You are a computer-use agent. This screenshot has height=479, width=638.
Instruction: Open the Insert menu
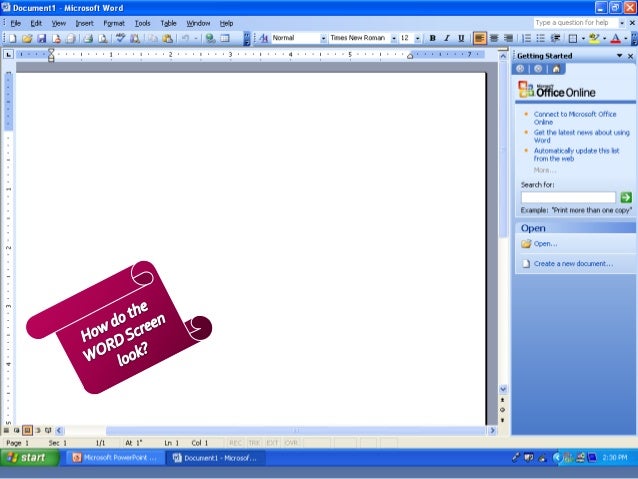84,23
